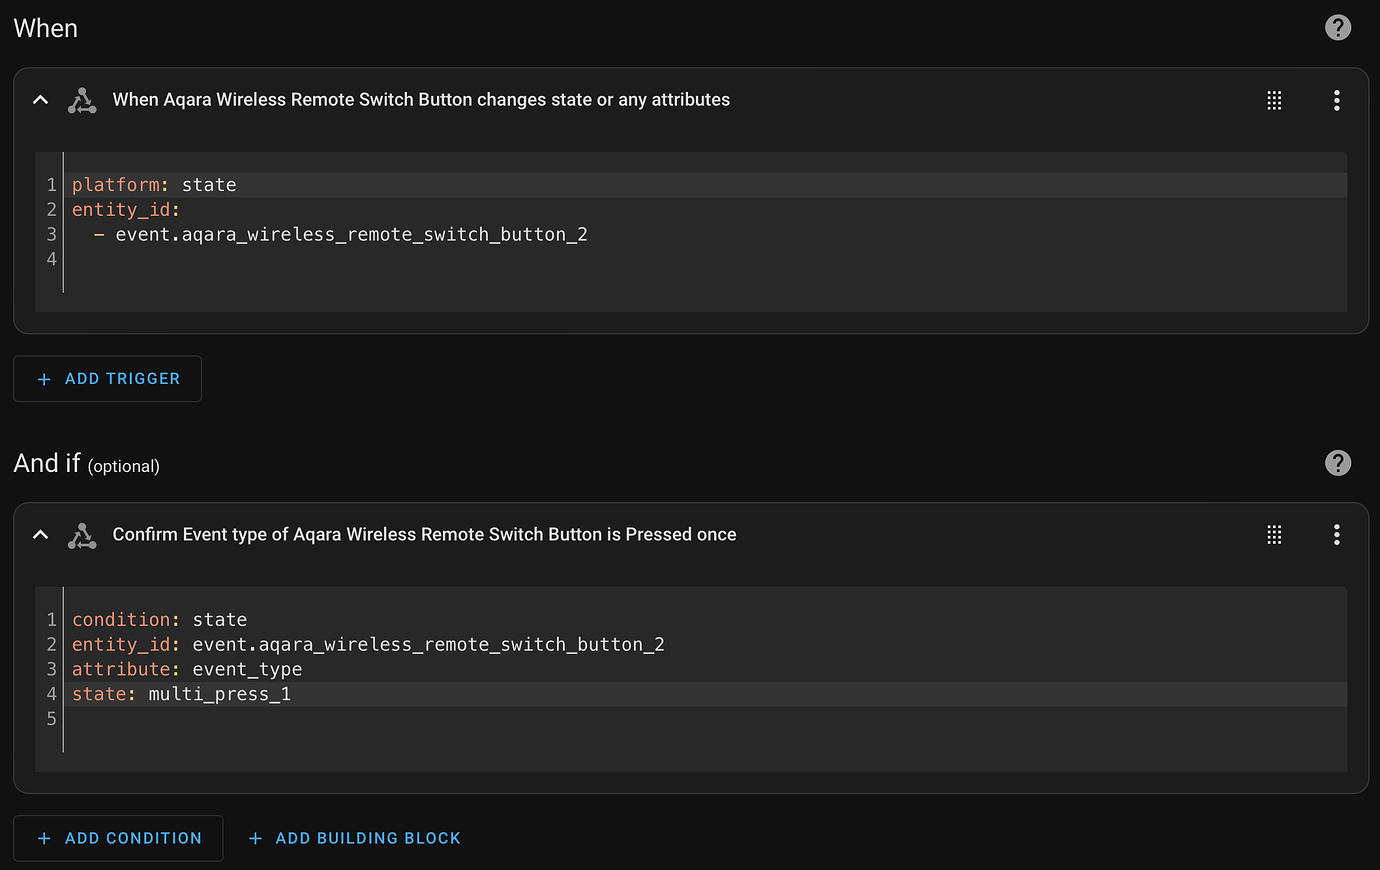The width and height of the screenshot is (1380, 870).
Task: Collapse the Confirm Event type condition card
Action: (41, 535)
